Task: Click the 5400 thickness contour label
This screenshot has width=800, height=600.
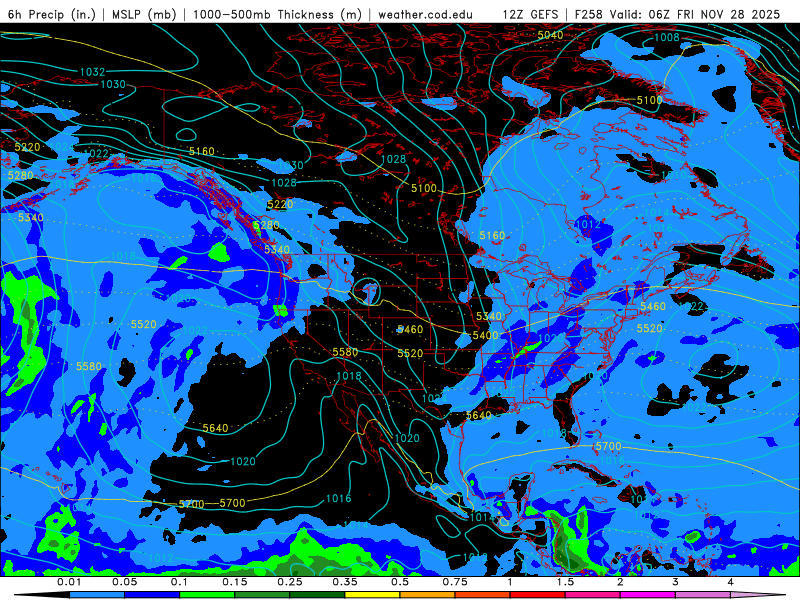Action: click(x=485, y=335)
